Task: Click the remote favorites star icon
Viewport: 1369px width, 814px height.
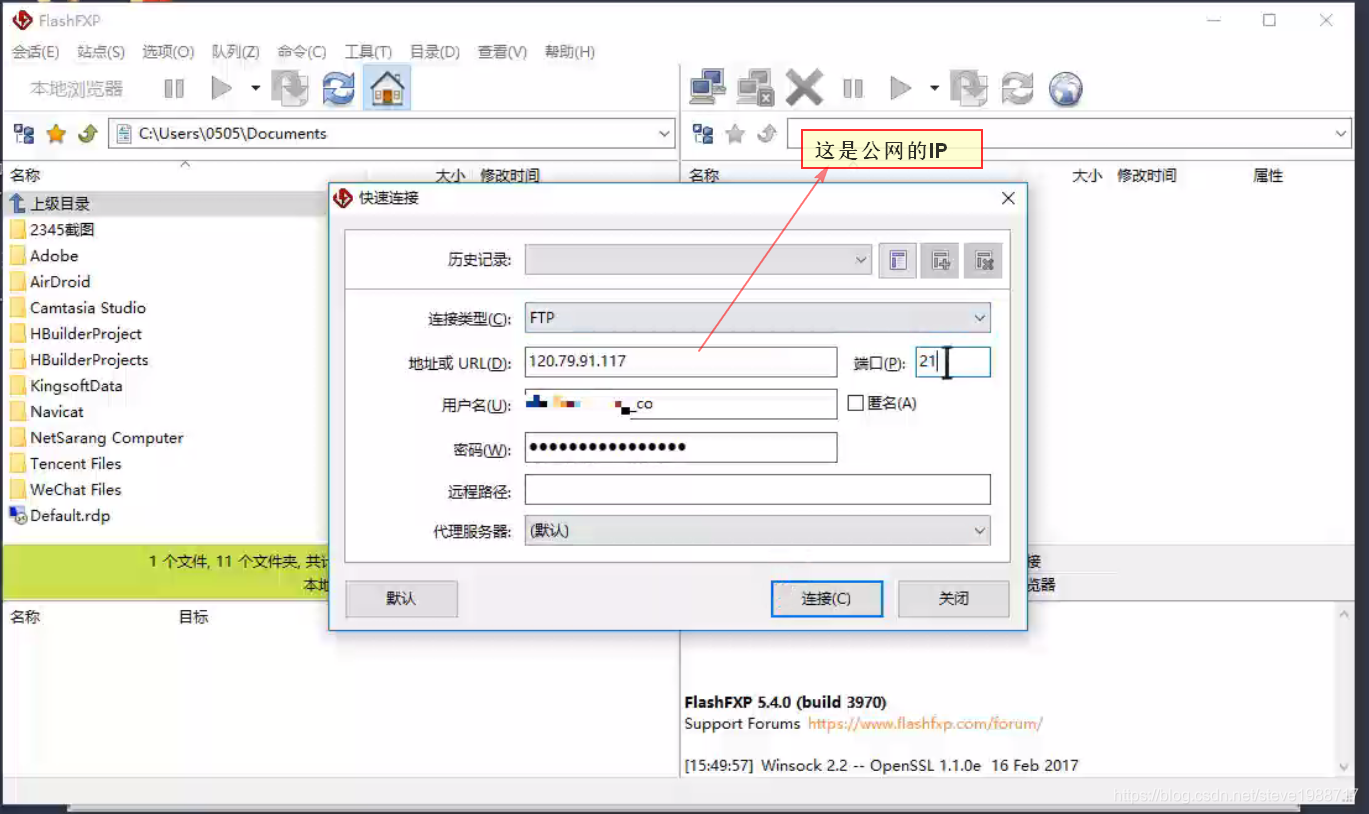Action: 735,134
